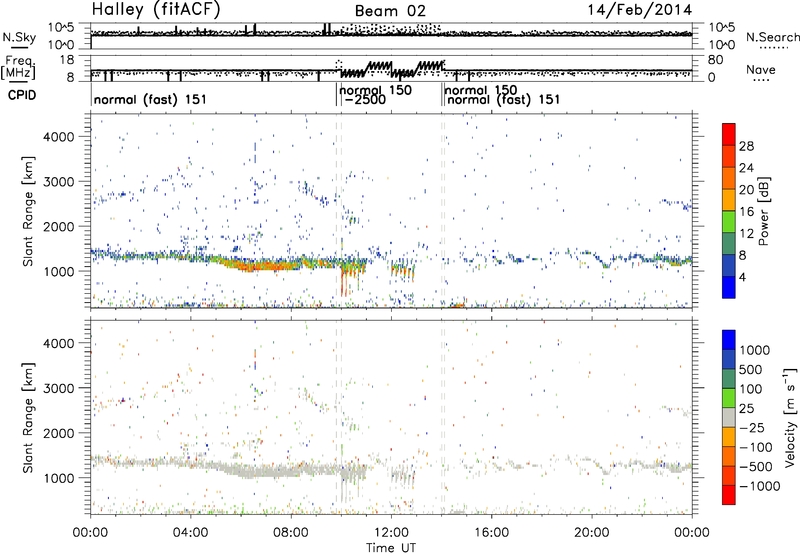Screen dimensions: 800x554
Task: Click the 'Beam 02' label
Action: [x=390, y=11]
